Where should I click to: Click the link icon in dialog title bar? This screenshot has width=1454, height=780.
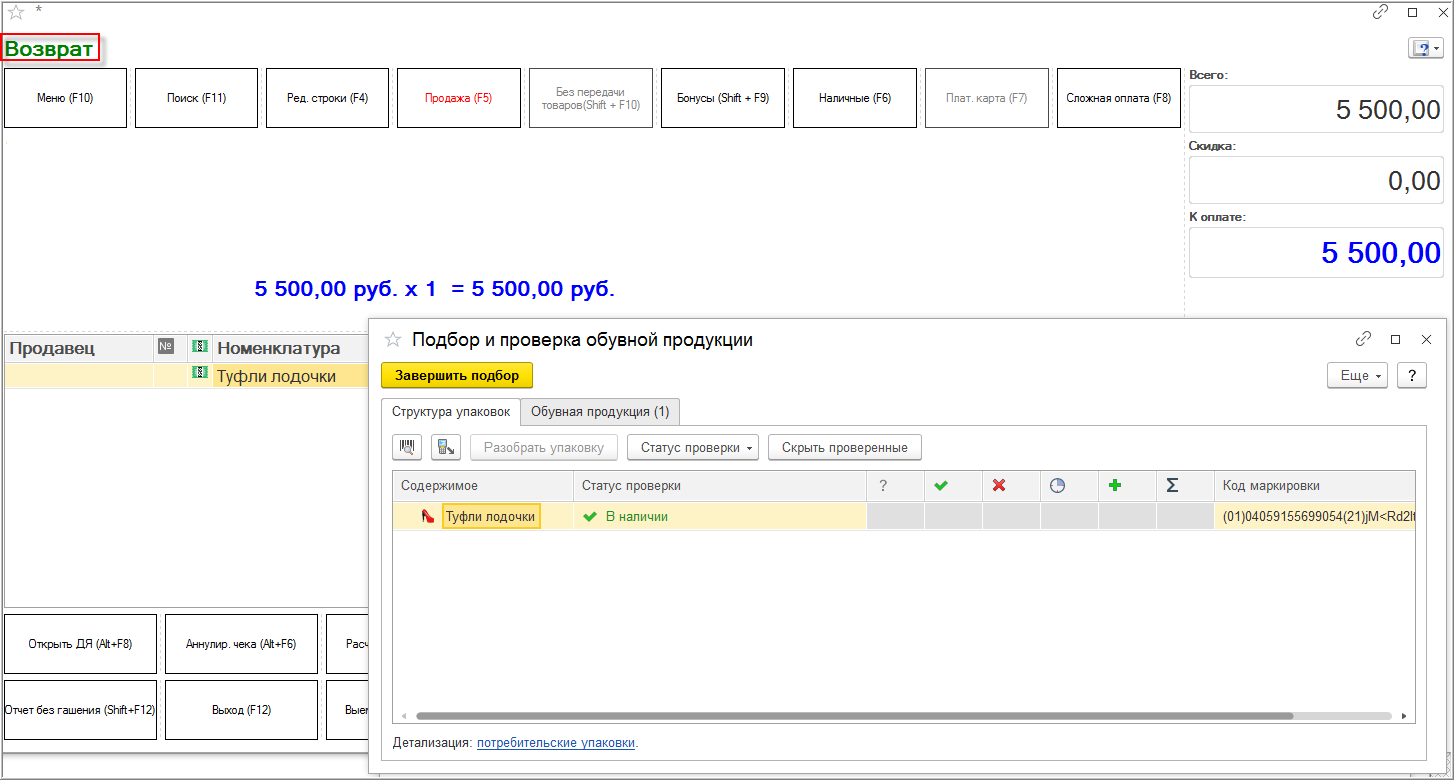click(1363, 339)
